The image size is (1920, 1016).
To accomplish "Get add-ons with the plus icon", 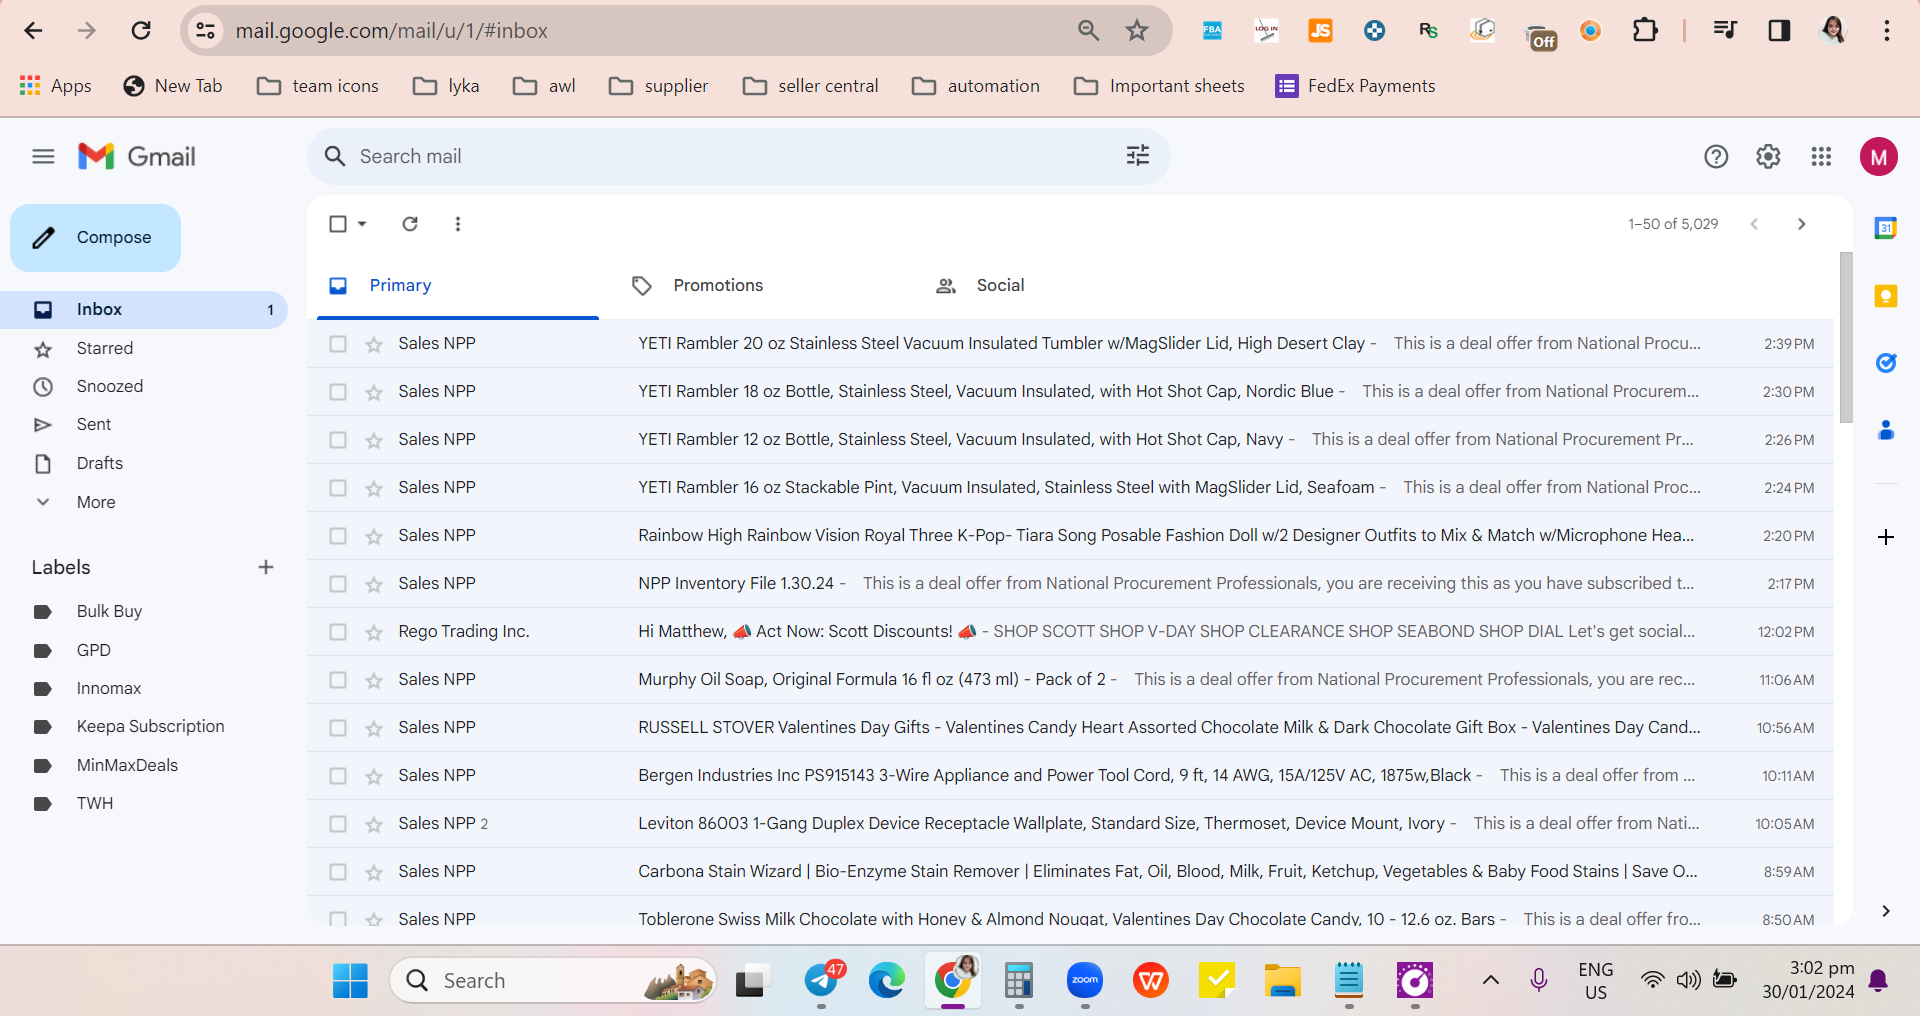I will click(1886, 537).
